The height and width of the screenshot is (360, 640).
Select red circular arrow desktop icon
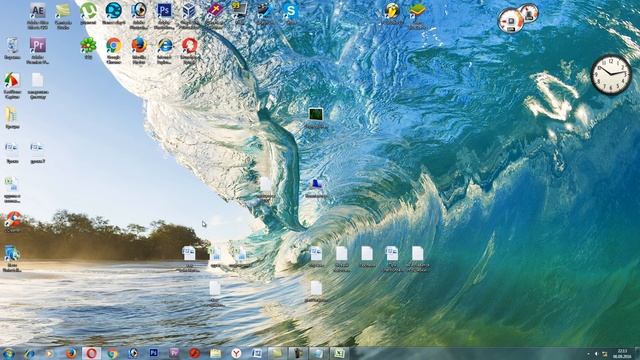(189, 45)
